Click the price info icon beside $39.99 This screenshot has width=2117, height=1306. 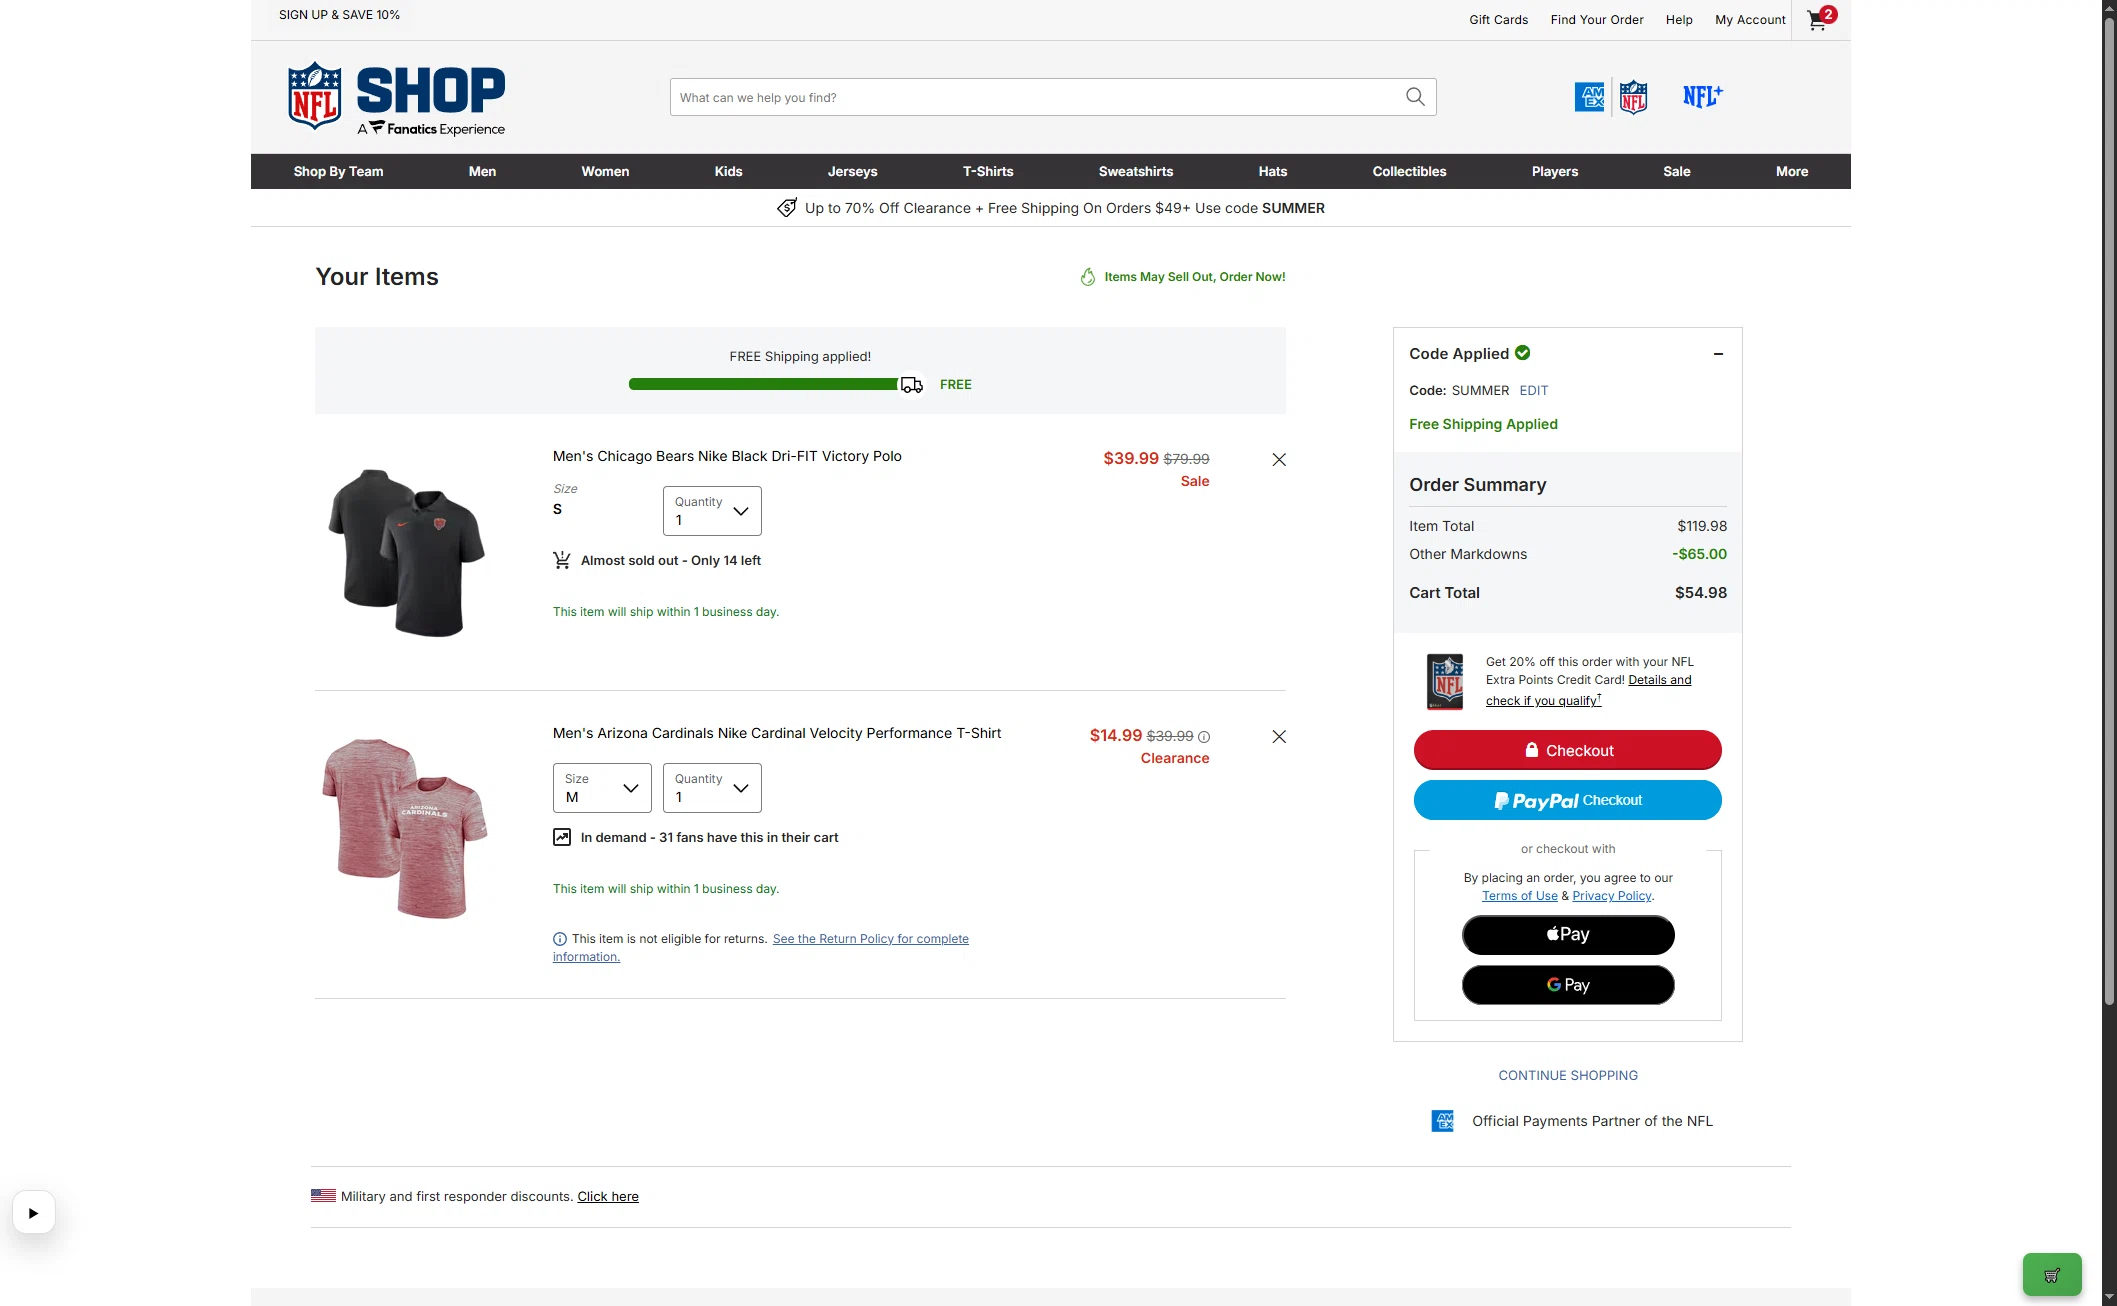coord(1204,737)
